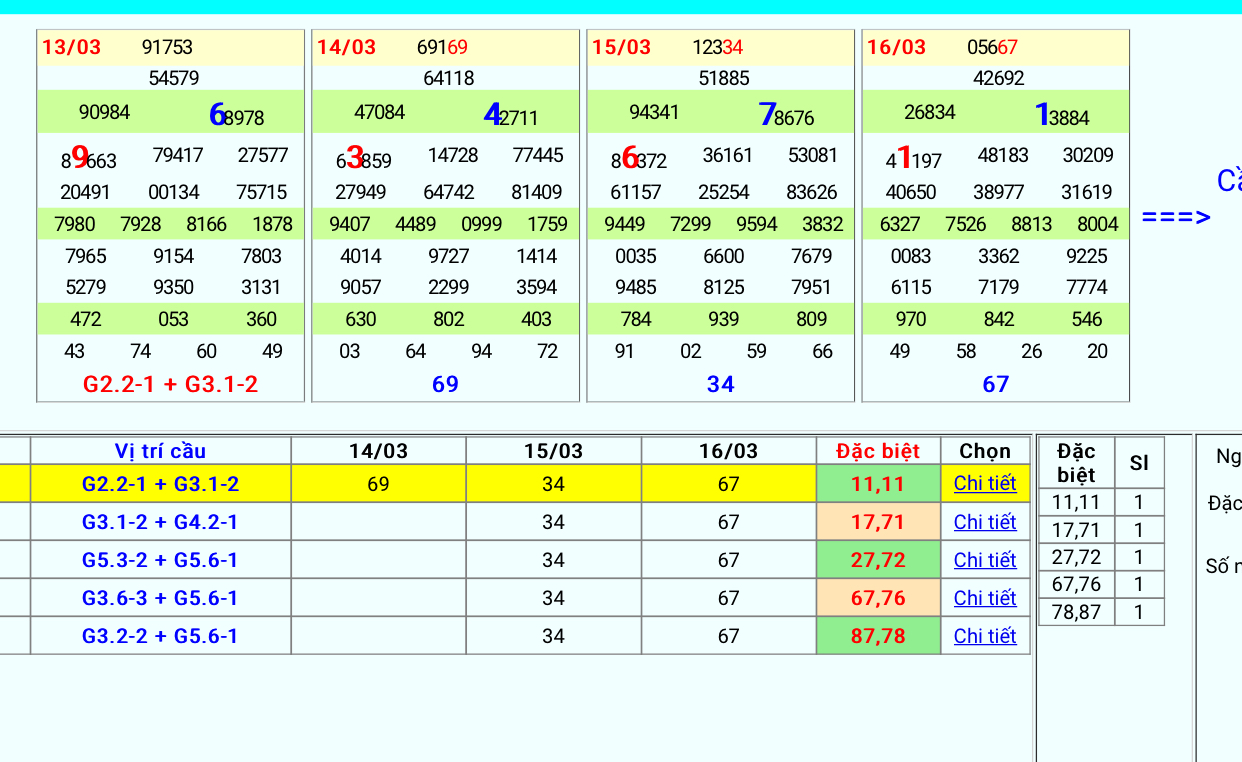Select the orange 17,71 Đặc biệt cell
Image resolution: width=1242 pixels, height=762 pixels.
click(x=877, y=522)
